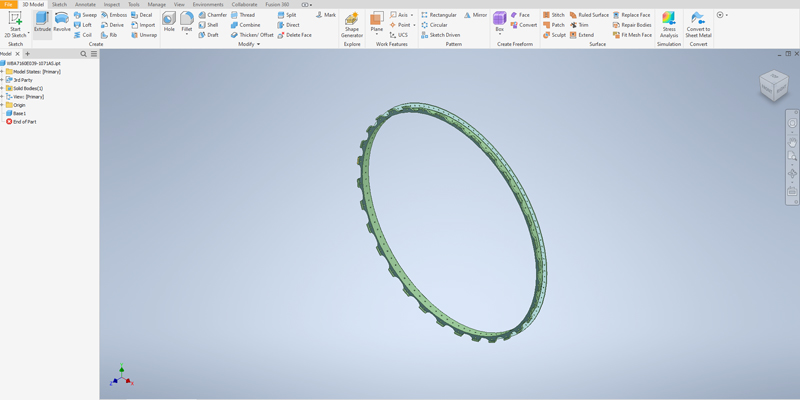
Task: Select the Extrude tool
Action: [x=42, y=24]
